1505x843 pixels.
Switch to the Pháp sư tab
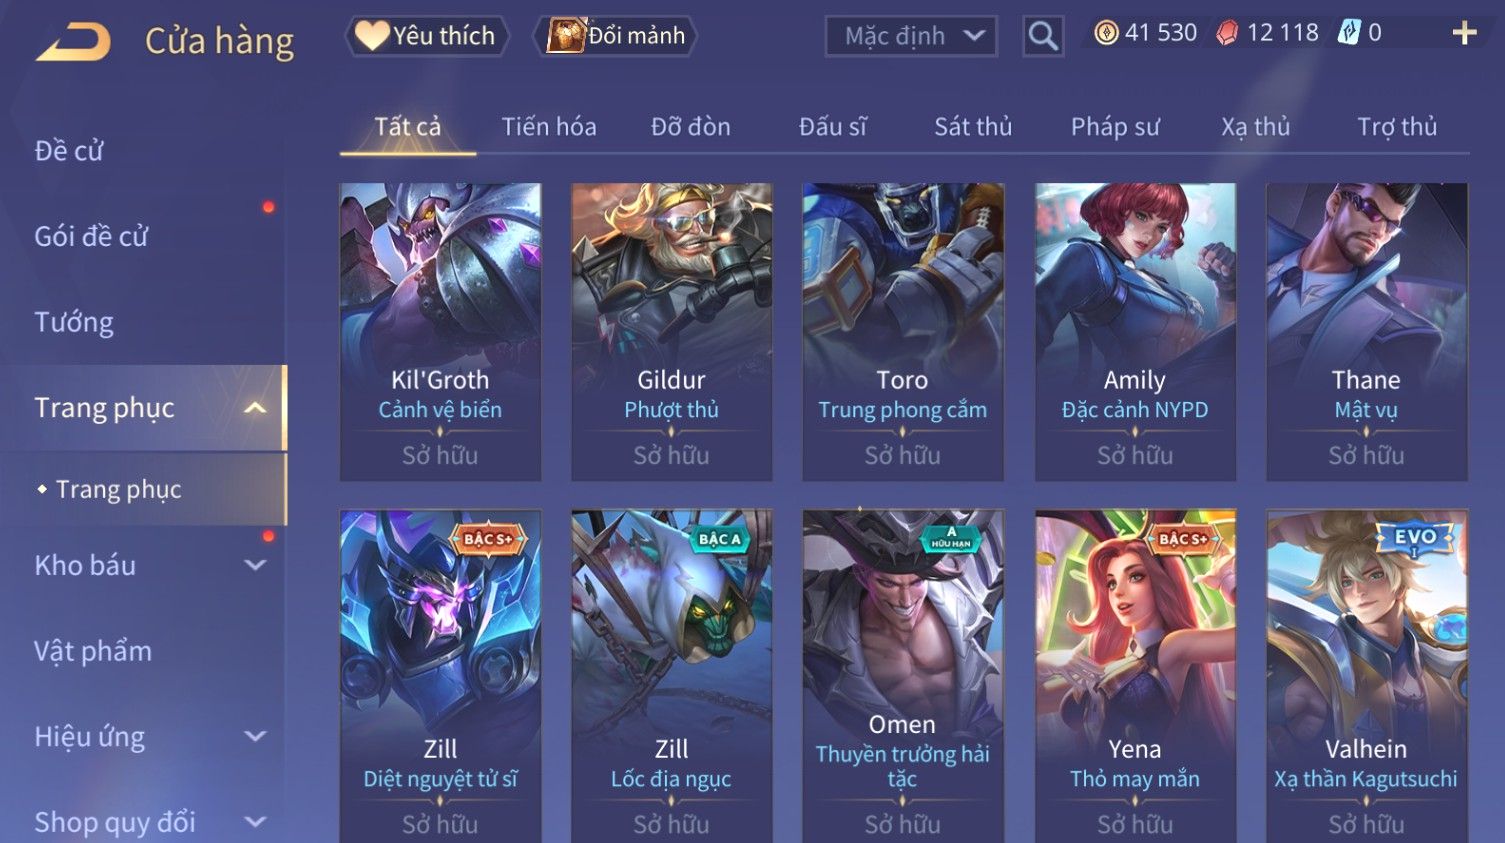(1115, 127)
